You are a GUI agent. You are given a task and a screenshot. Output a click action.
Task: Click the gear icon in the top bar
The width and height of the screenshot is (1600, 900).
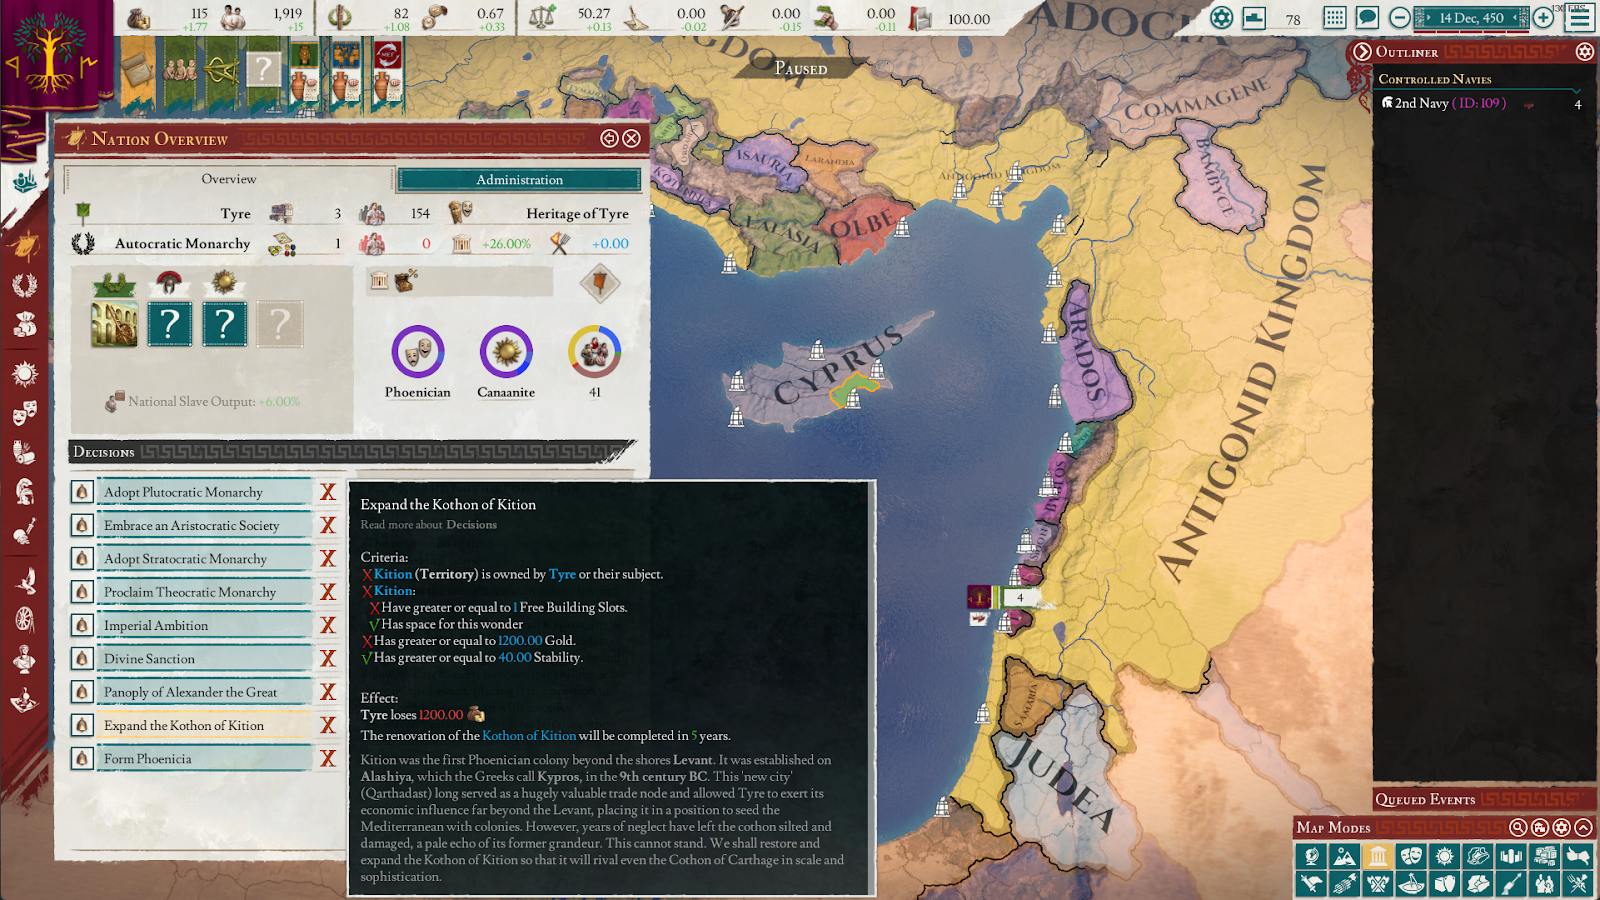point(1221,17)
